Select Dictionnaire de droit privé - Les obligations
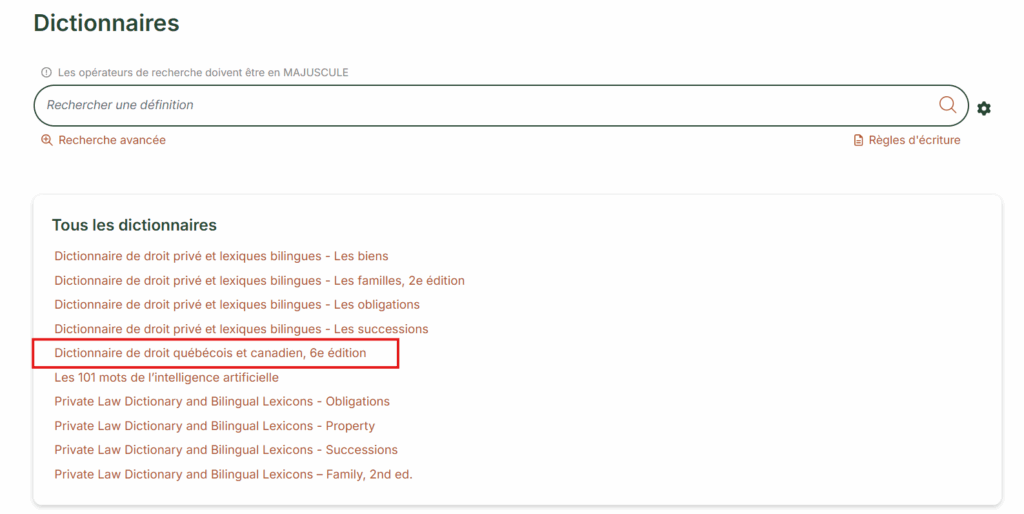The width and height of the screenshot is (1024, 514). click(x=237, y=305)
